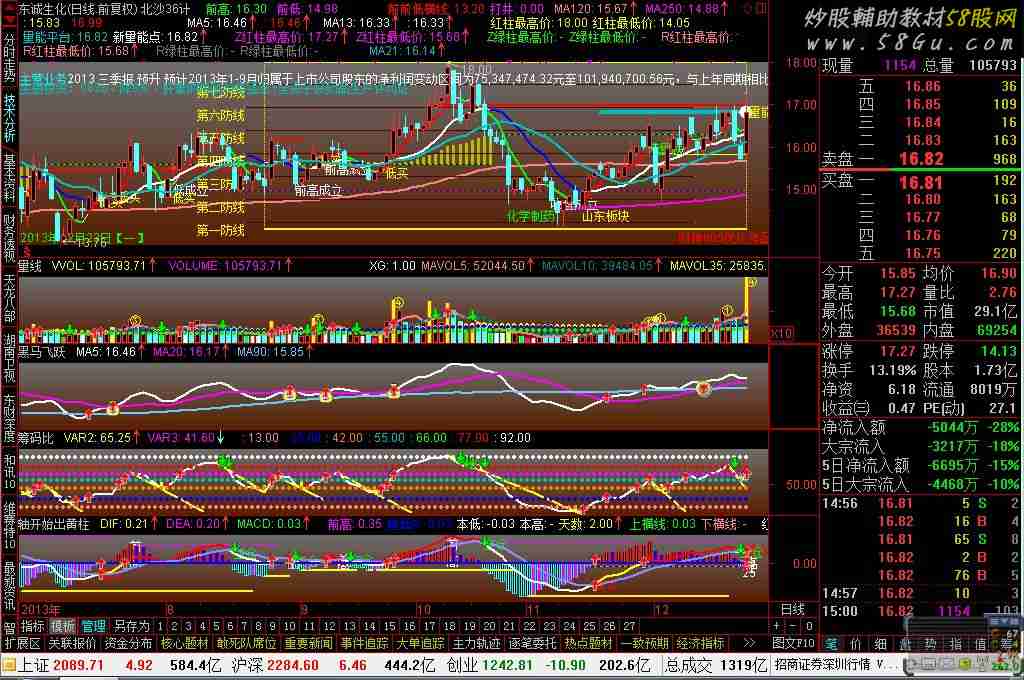Open the 敢死队席位 tab
Screen dimensions: 1024x680
pos(247,643)
